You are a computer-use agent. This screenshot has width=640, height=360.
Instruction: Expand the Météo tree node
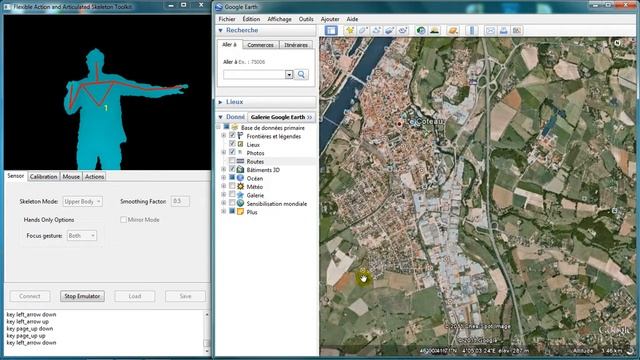point(223,186)
